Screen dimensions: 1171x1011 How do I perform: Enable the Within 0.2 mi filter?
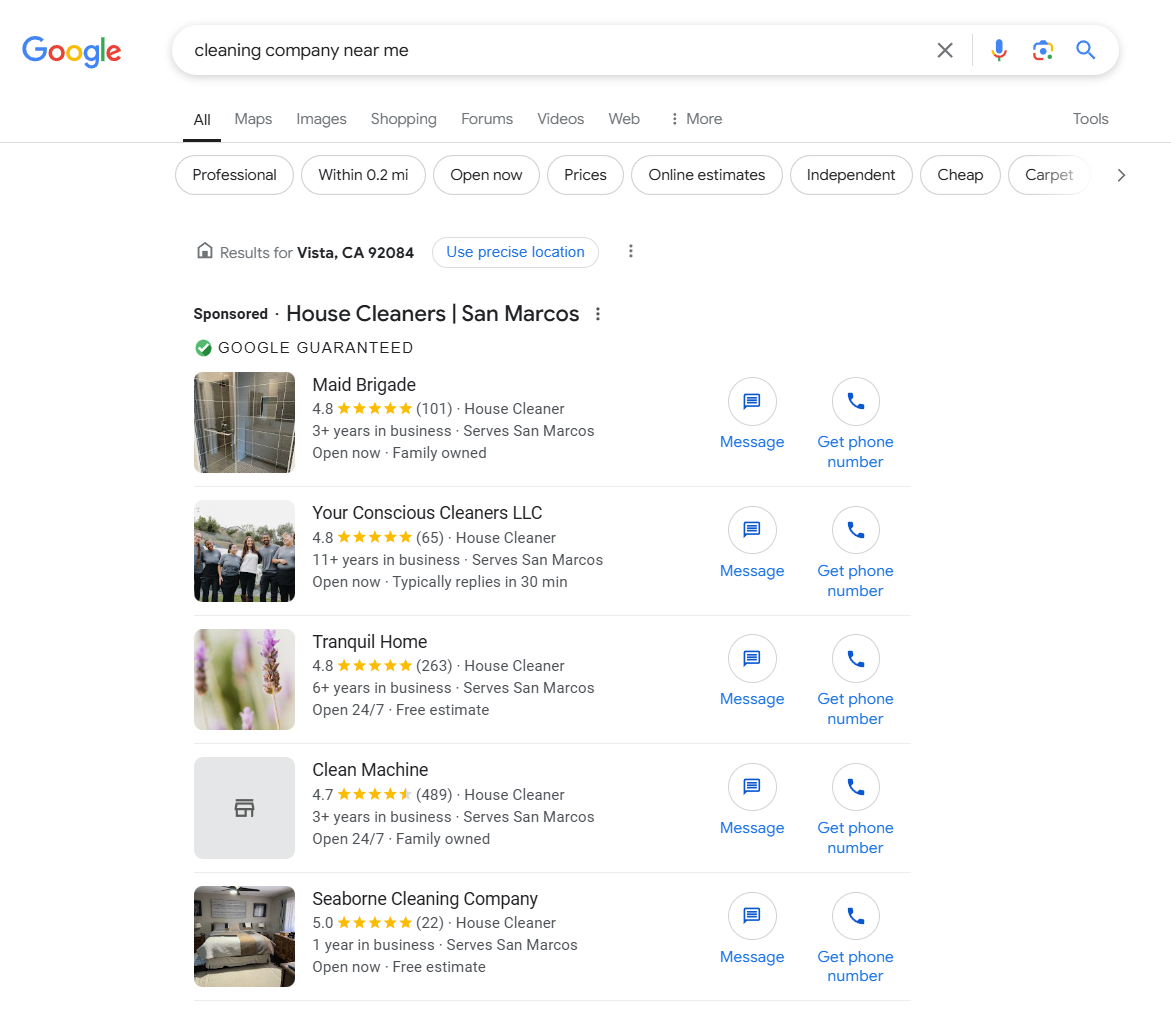(363, 175)
